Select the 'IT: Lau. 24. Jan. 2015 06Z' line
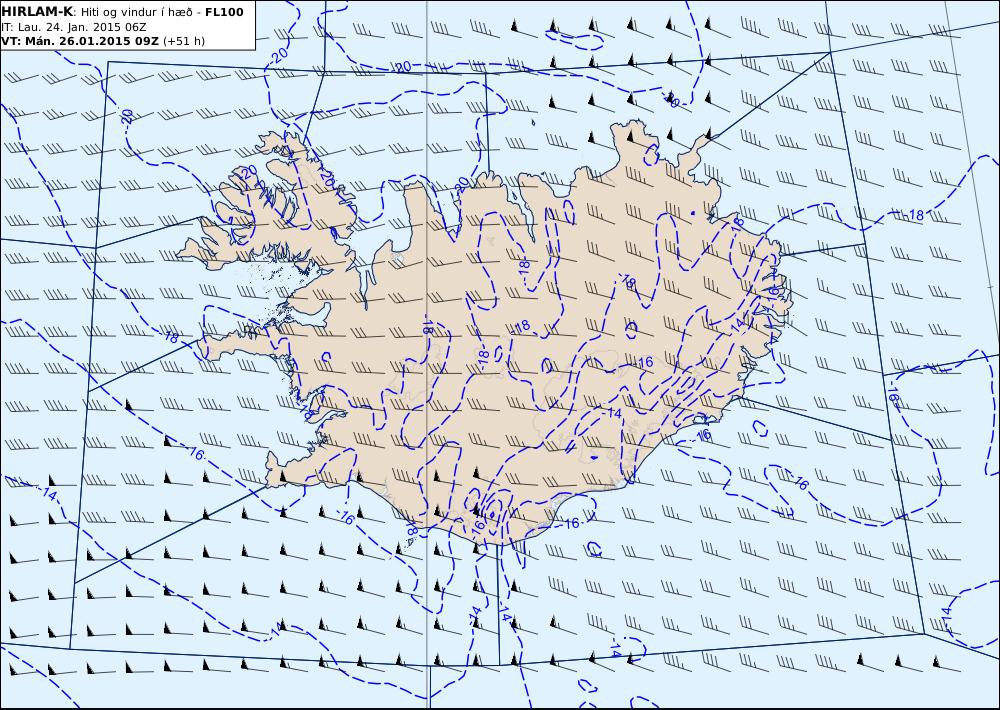Screen dimensions: 1000x710 point(74,27)
